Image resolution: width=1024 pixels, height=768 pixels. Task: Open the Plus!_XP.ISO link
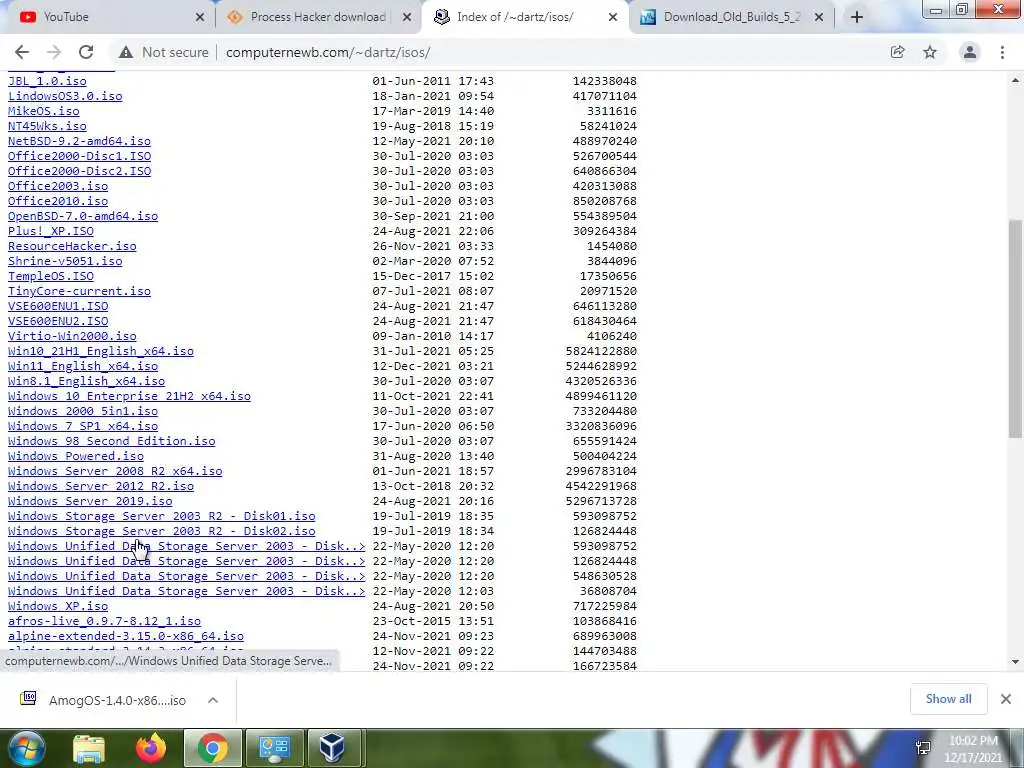pos(50,231)
